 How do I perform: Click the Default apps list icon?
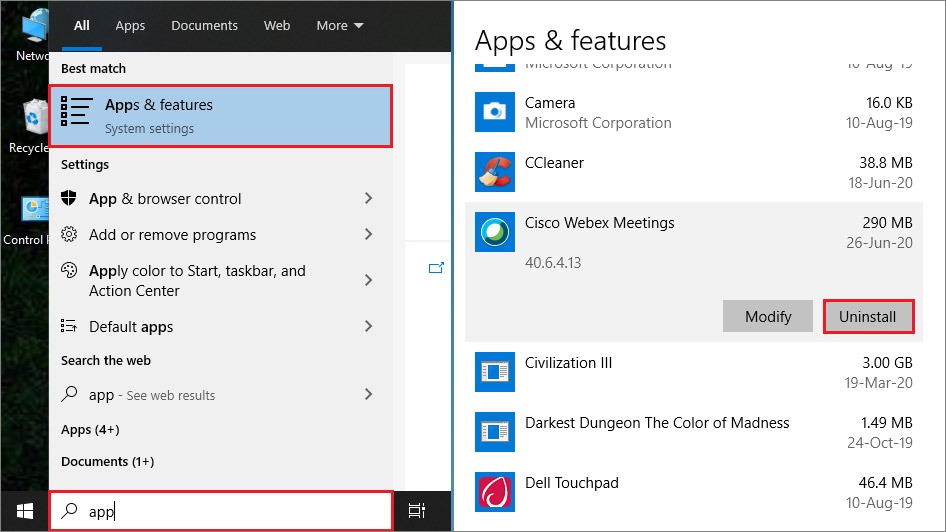point(69,326)
